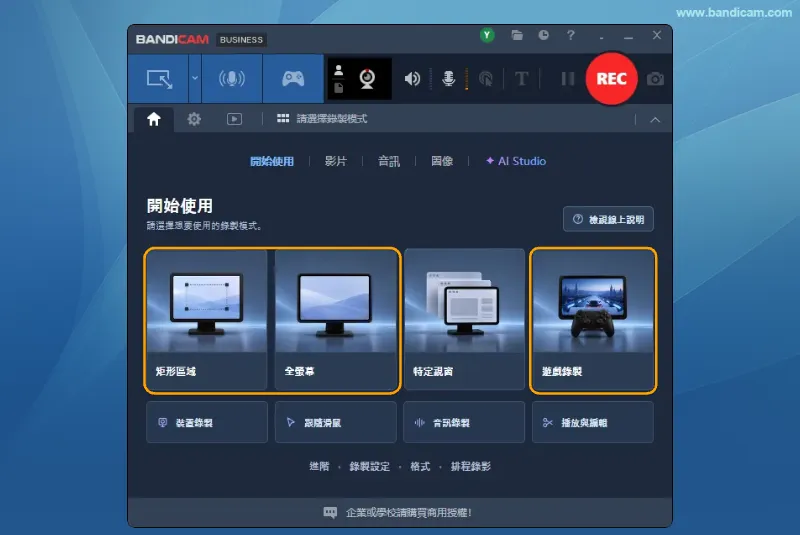The height and width of the screenshot is (535, 800).
Task: Open the 進階 link
Action: 319,466
